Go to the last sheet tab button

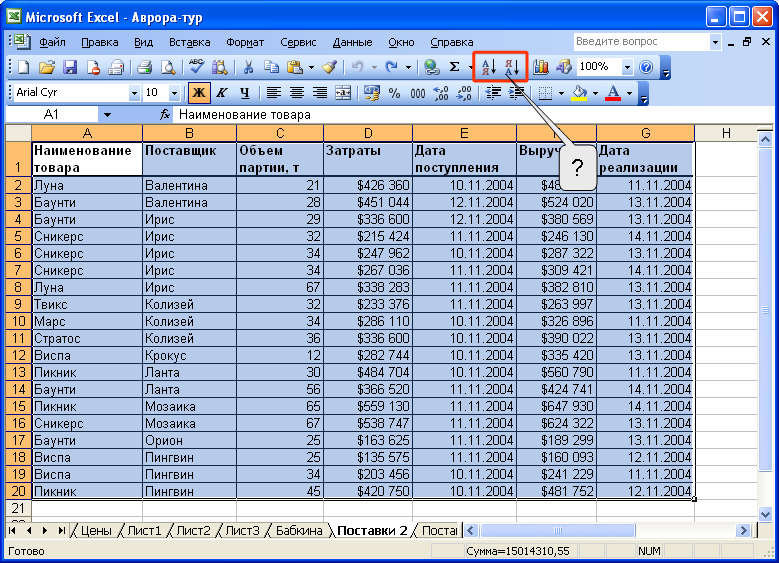coord(62,531)
